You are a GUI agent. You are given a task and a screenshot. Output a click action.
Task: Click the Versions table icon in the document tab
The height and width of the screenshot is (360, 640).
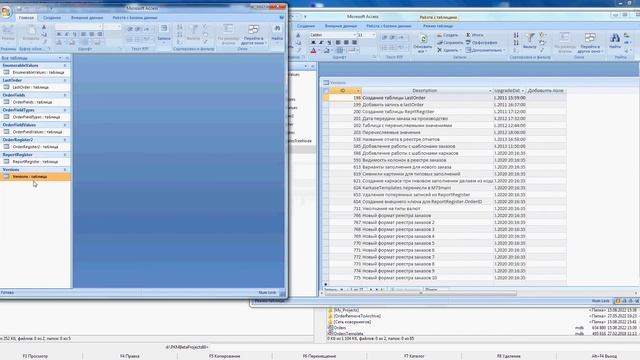point(326,82)
